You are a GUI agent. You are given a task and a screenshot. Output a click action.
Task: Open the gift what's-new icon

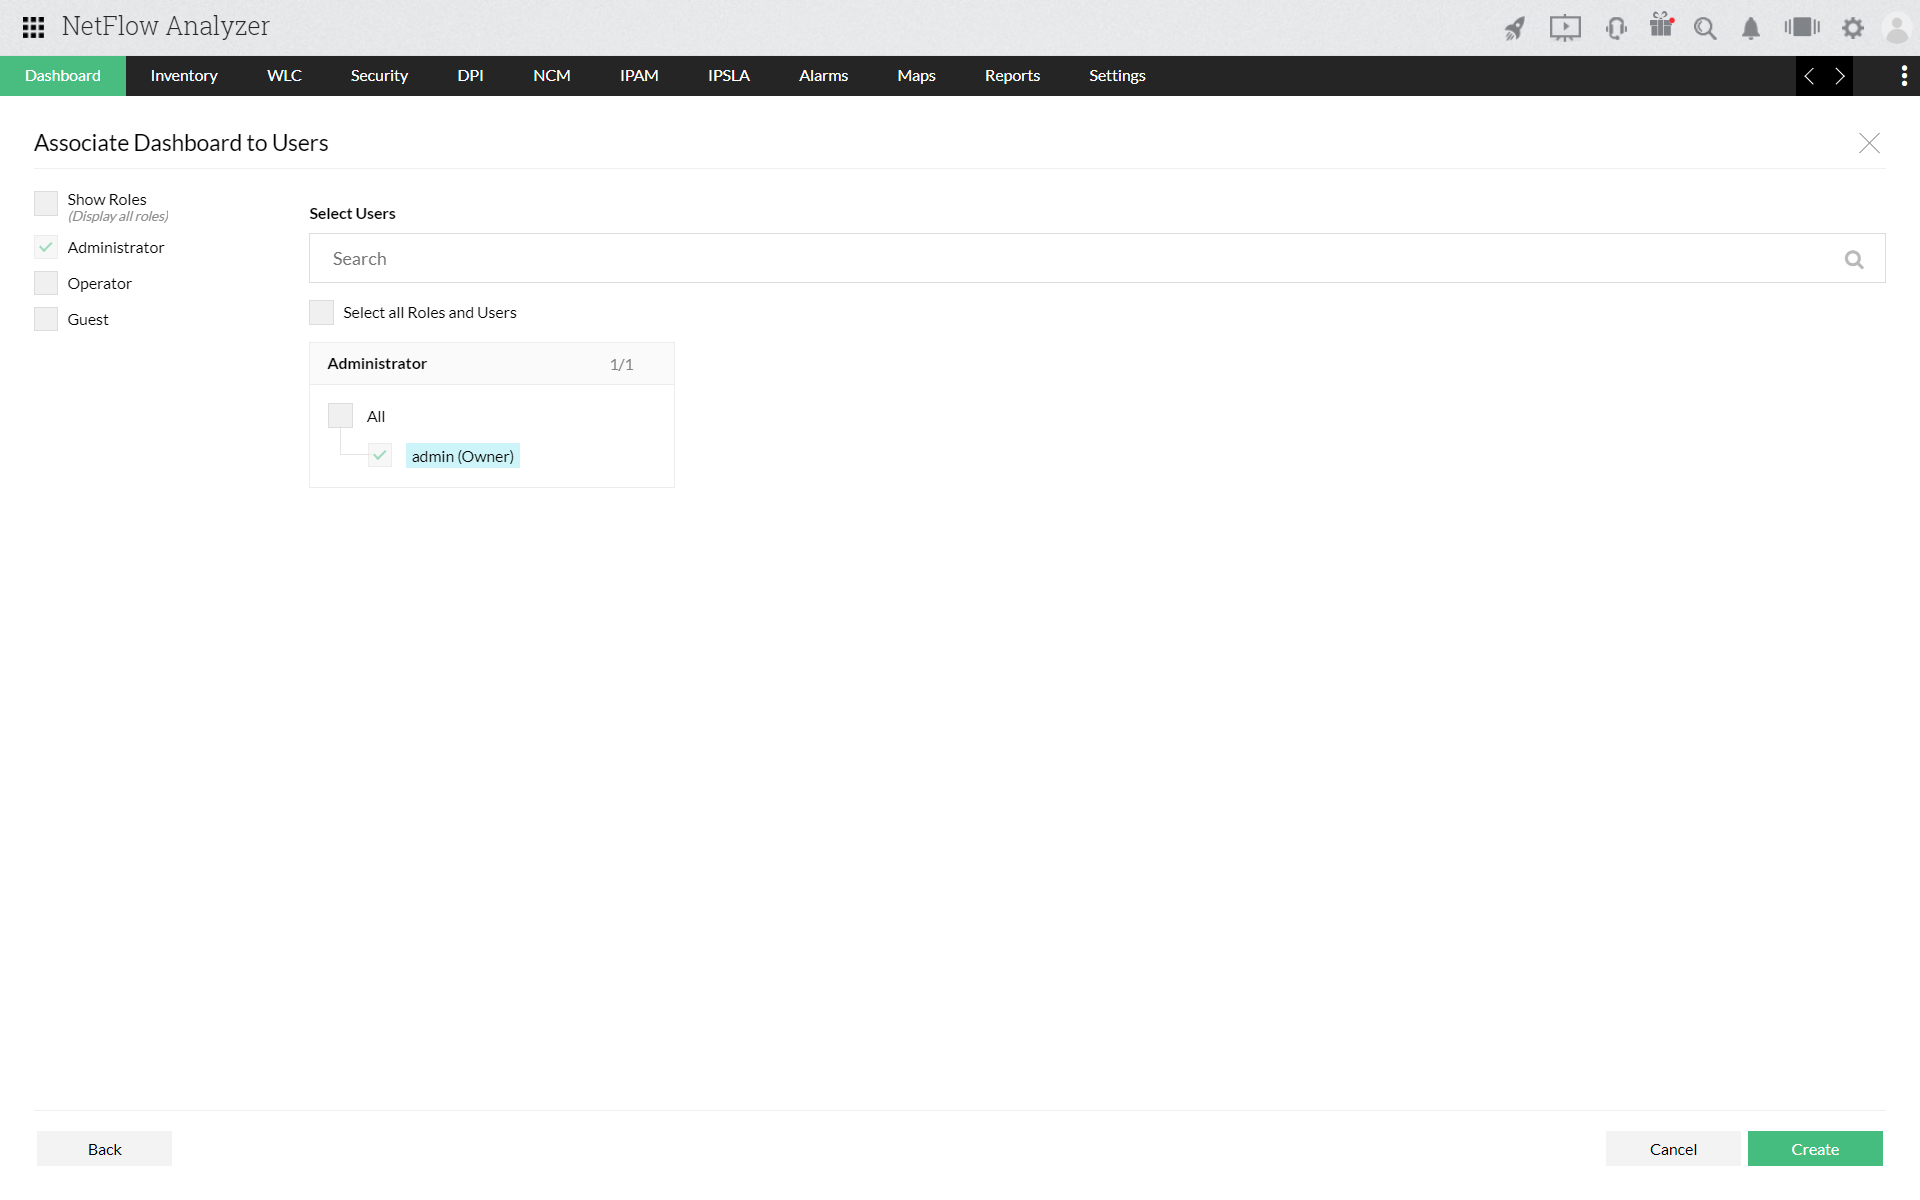(1661, 26)
